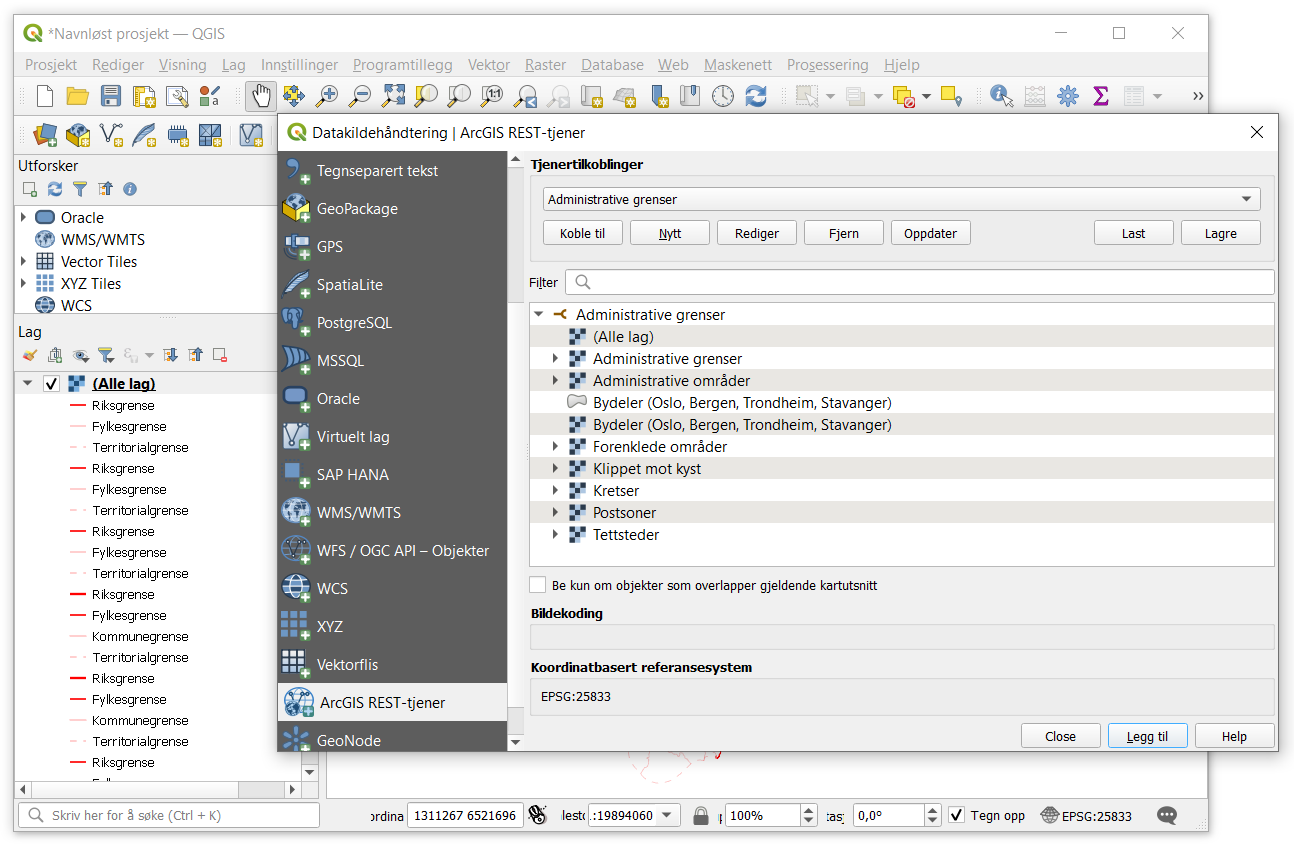Click the Nytt connection button
1294x844 pixels.
[x=670, y=233]
